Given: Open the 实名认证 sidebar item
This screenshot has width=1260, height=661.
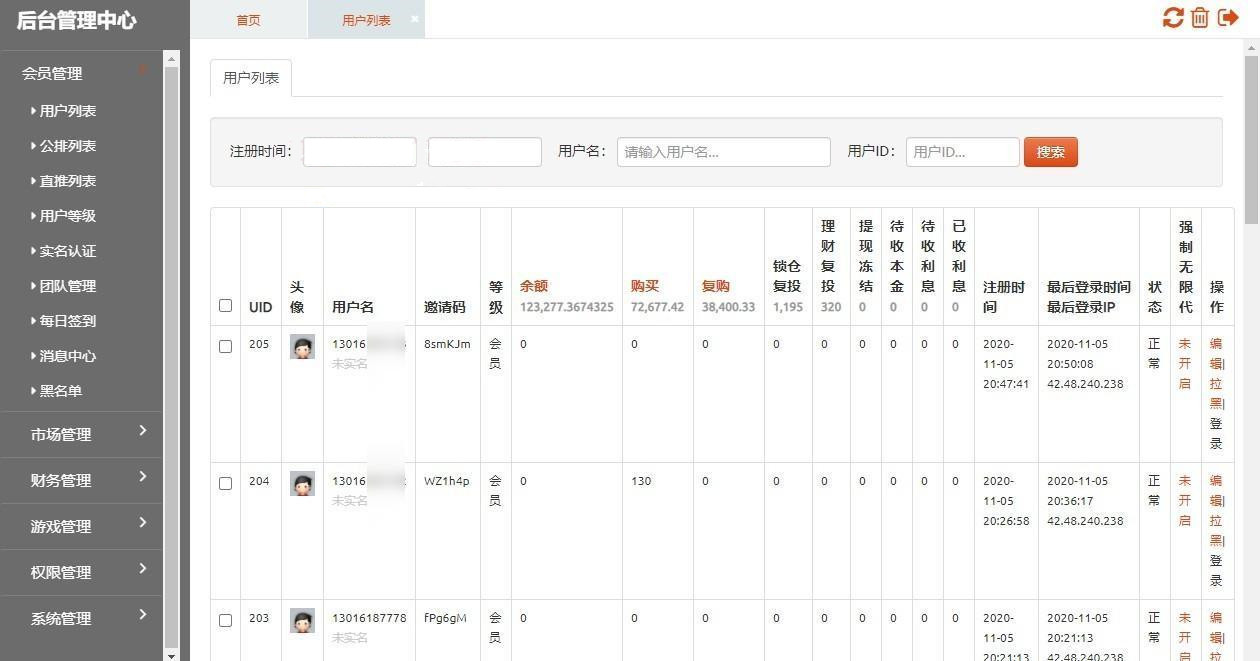Looking at the screenshot, I should click(64, 250).
